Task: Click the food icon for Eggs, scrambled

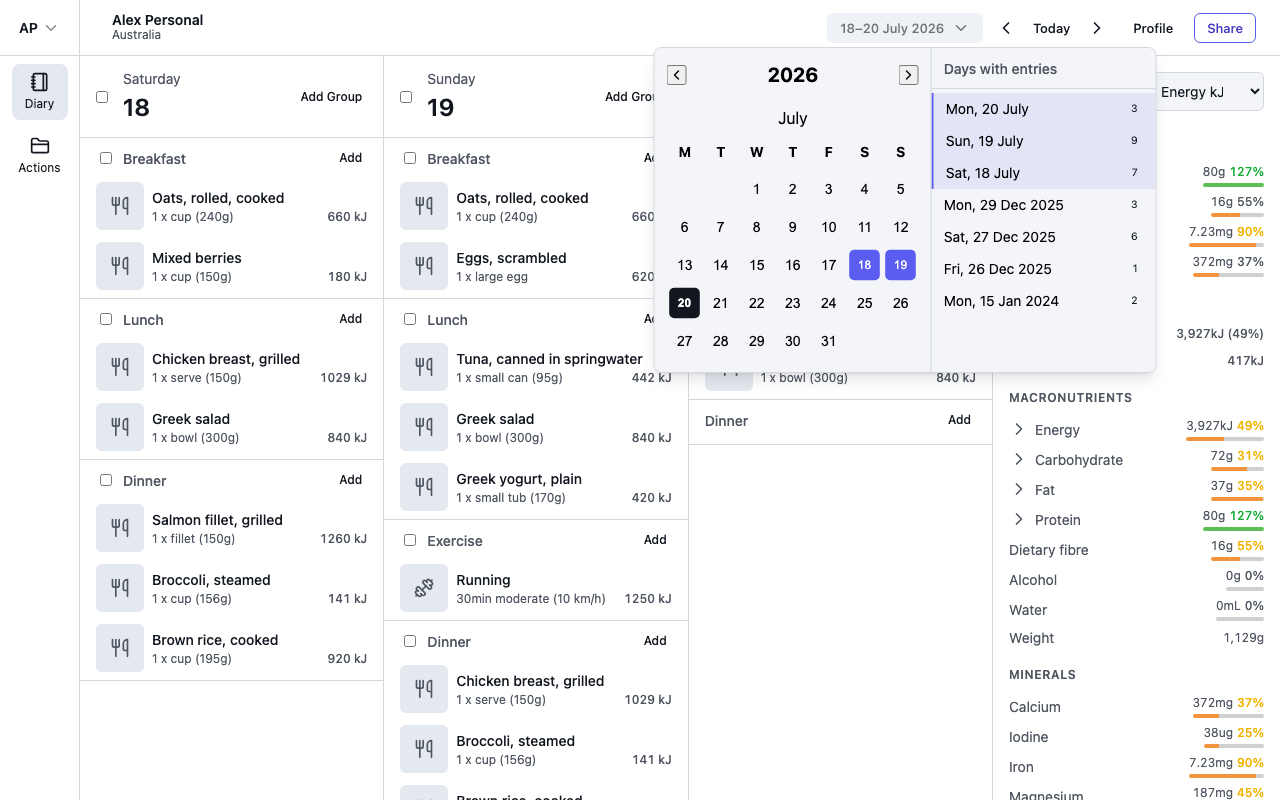Action: [x=424, y=266]
